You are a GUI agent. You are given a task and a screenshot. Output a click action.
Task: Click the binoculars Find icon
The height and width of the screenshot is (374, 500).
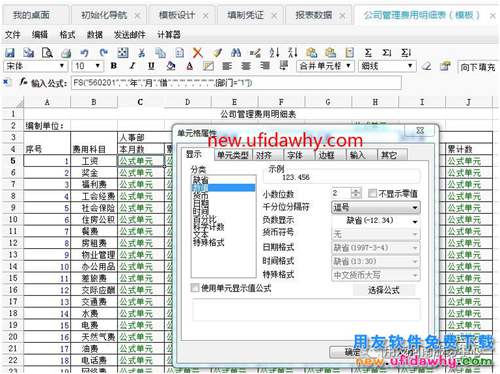236,53
